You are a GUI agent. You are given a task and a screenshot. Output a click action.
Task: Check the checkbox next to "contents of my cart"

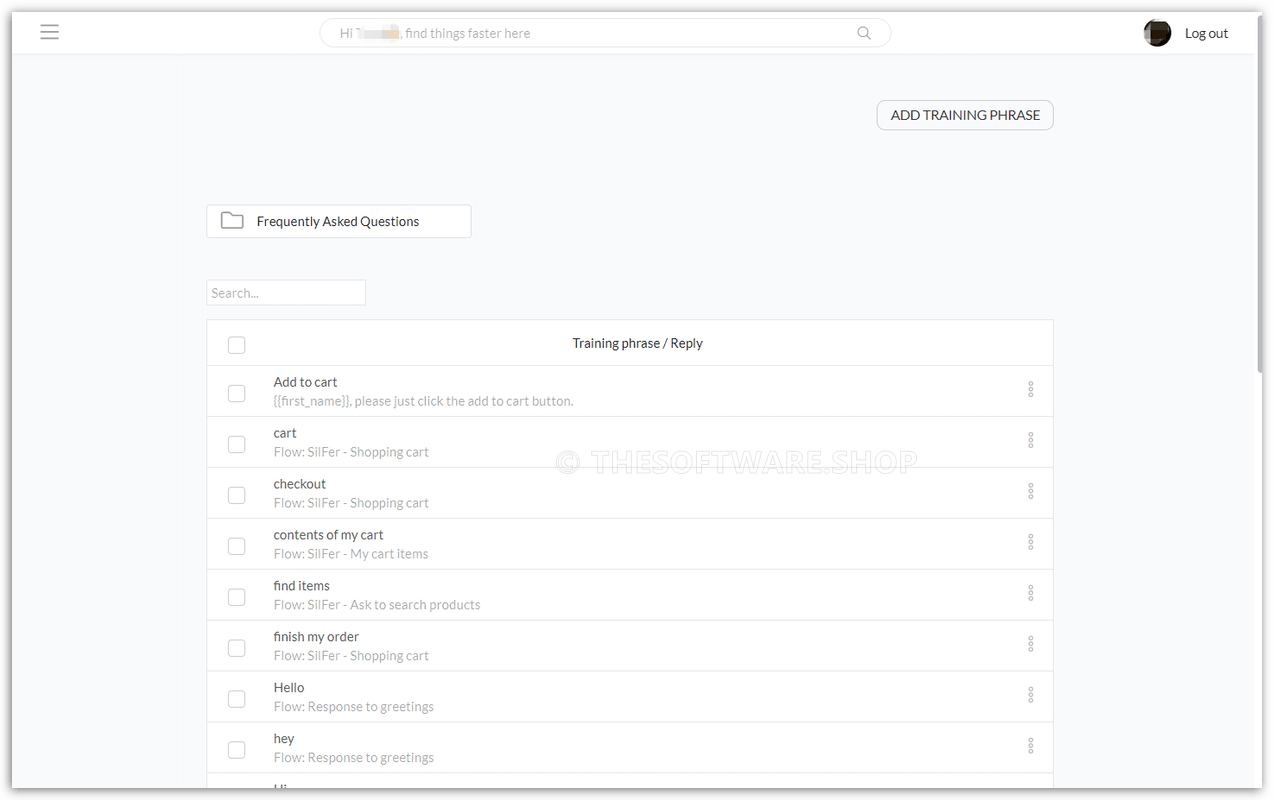click(236, 546)
